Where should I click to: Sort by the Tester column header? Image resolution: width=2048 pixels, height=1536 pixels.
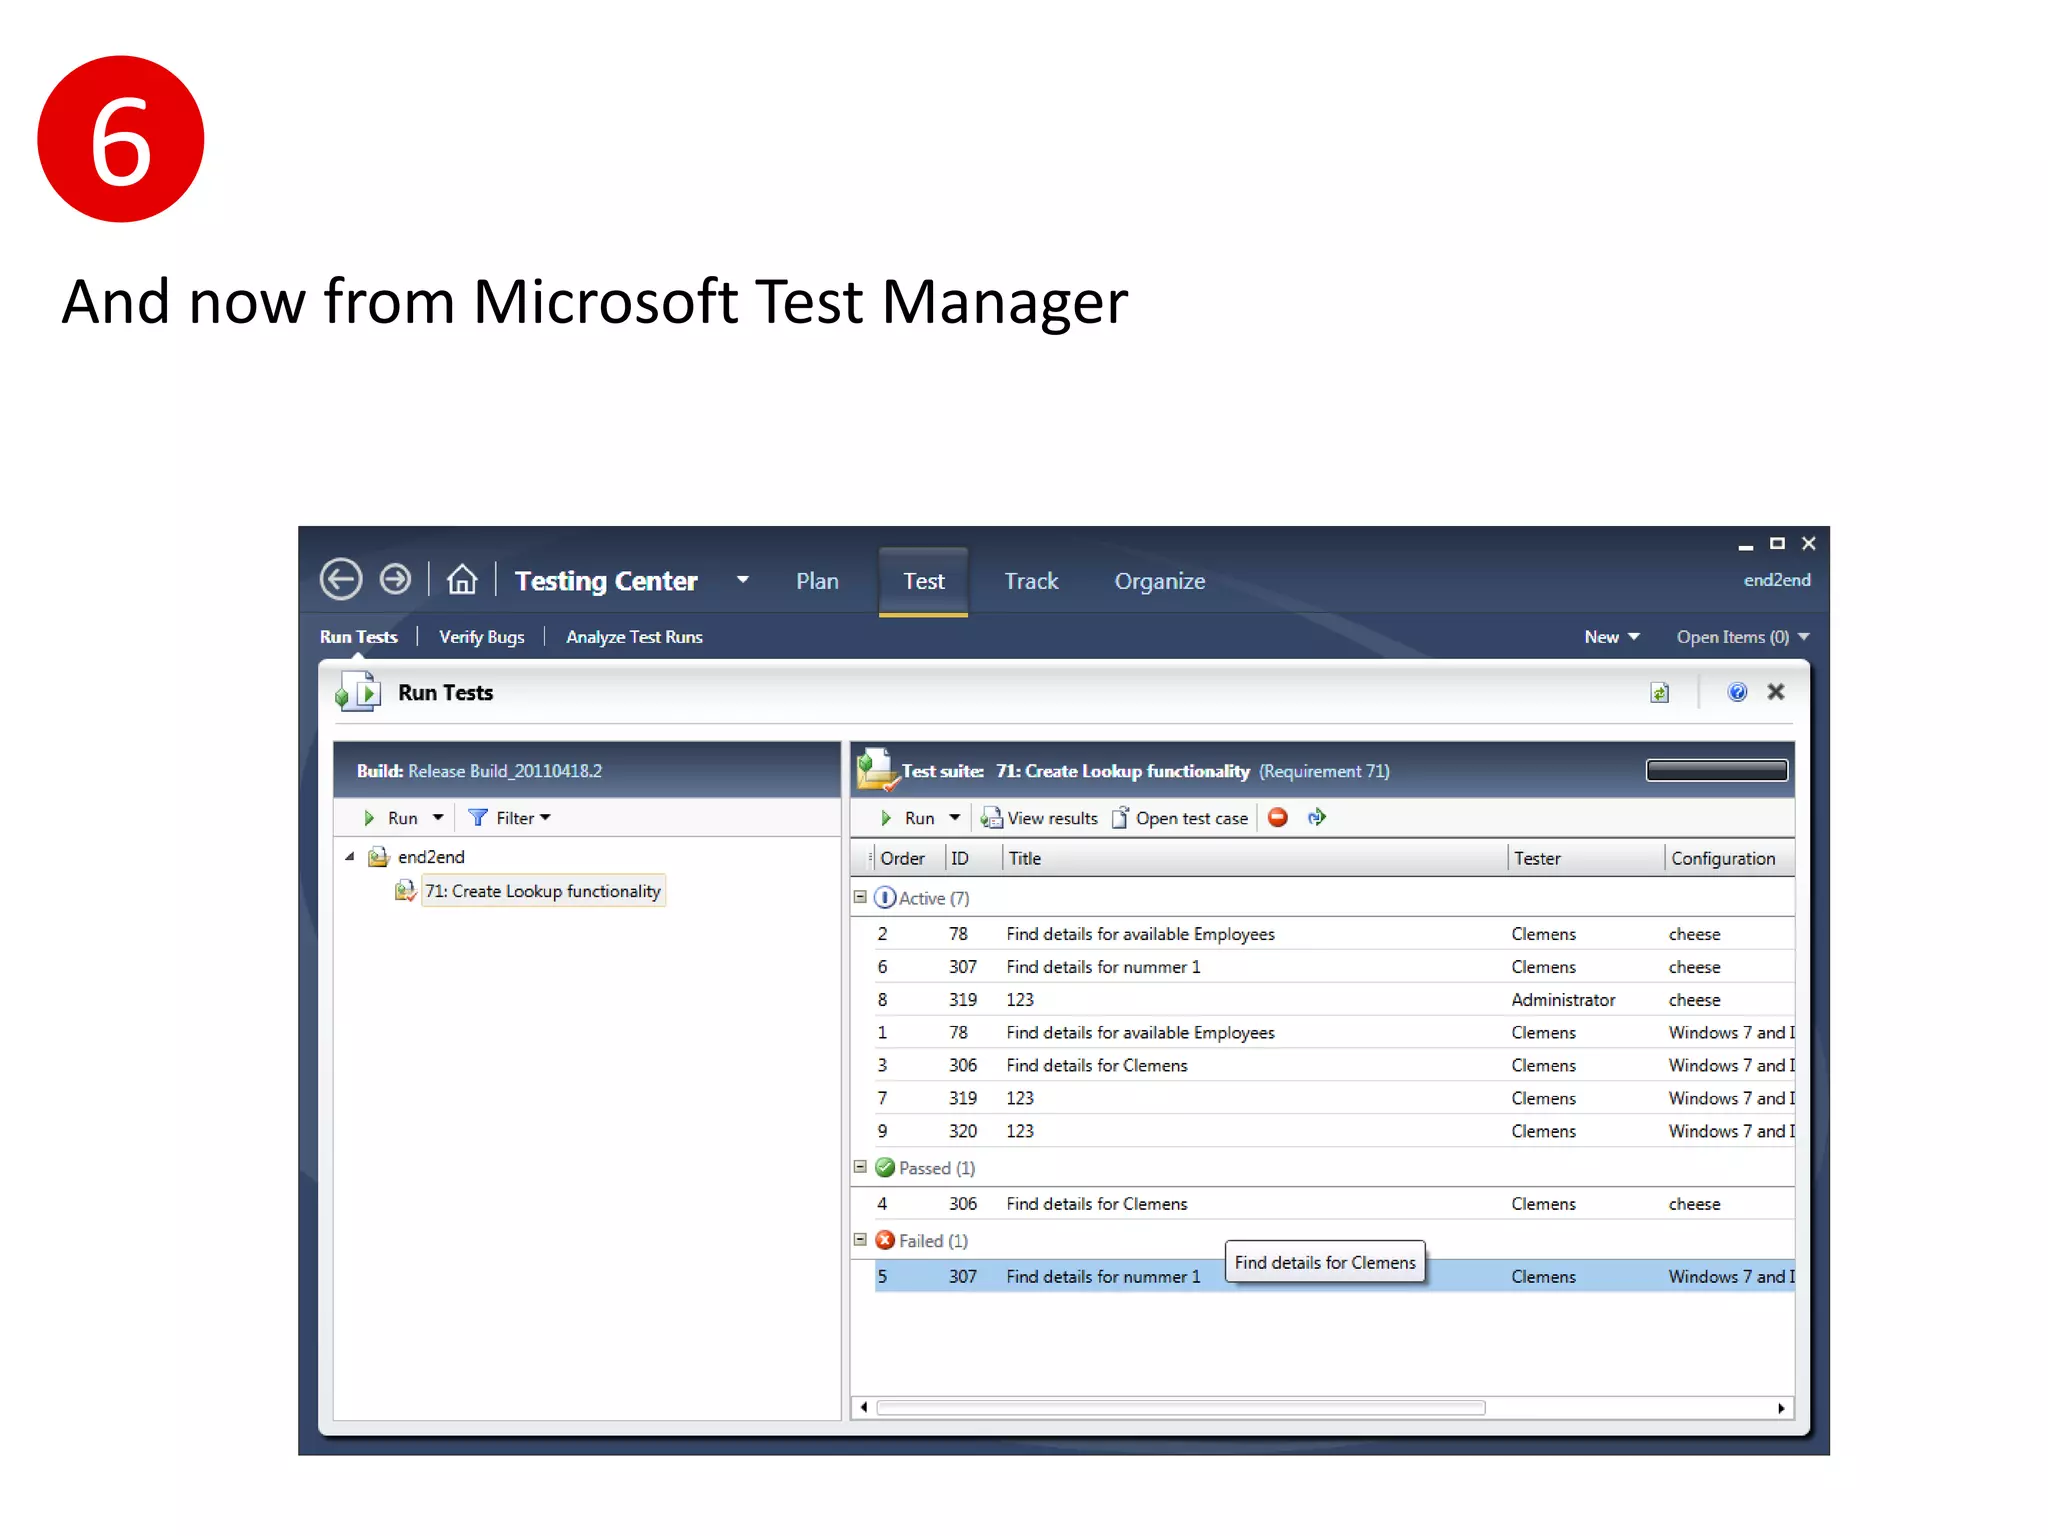pyautogui.click(x=1585, y=858)
